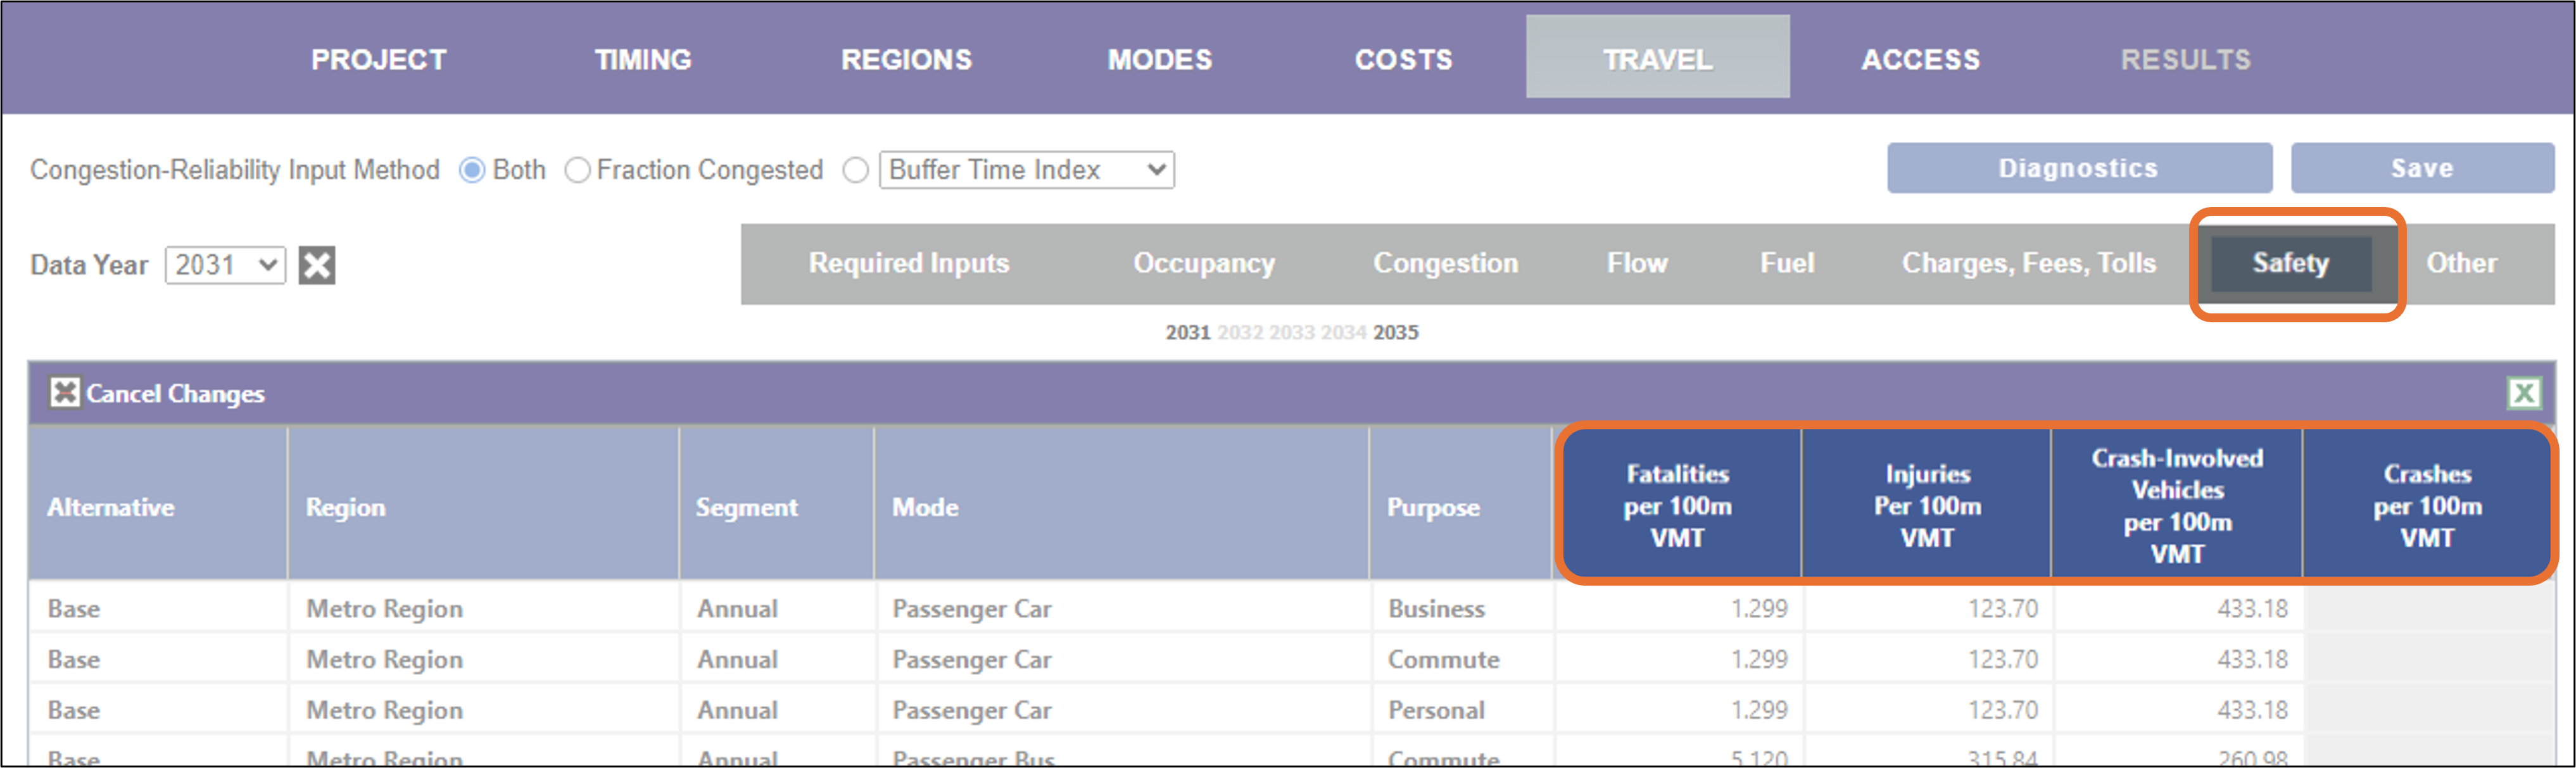Jump to year 2031 link
This screenshot has width=2576, height=768.
coord(1187,332)
